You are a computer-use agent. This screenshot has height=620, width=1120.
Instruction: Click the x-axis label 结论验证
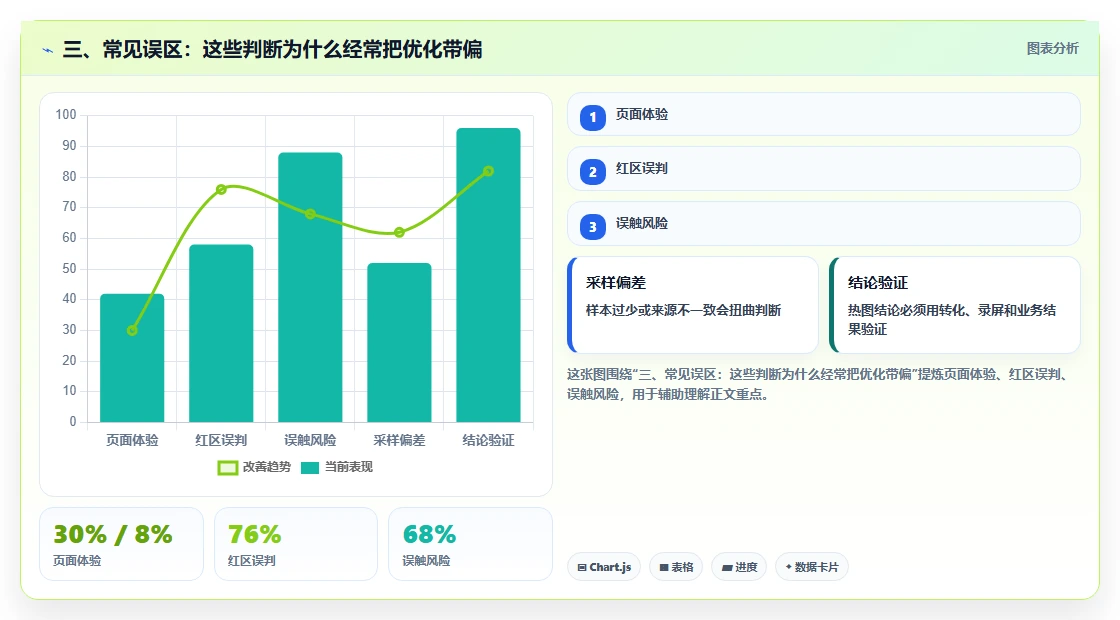coord(488,440)
